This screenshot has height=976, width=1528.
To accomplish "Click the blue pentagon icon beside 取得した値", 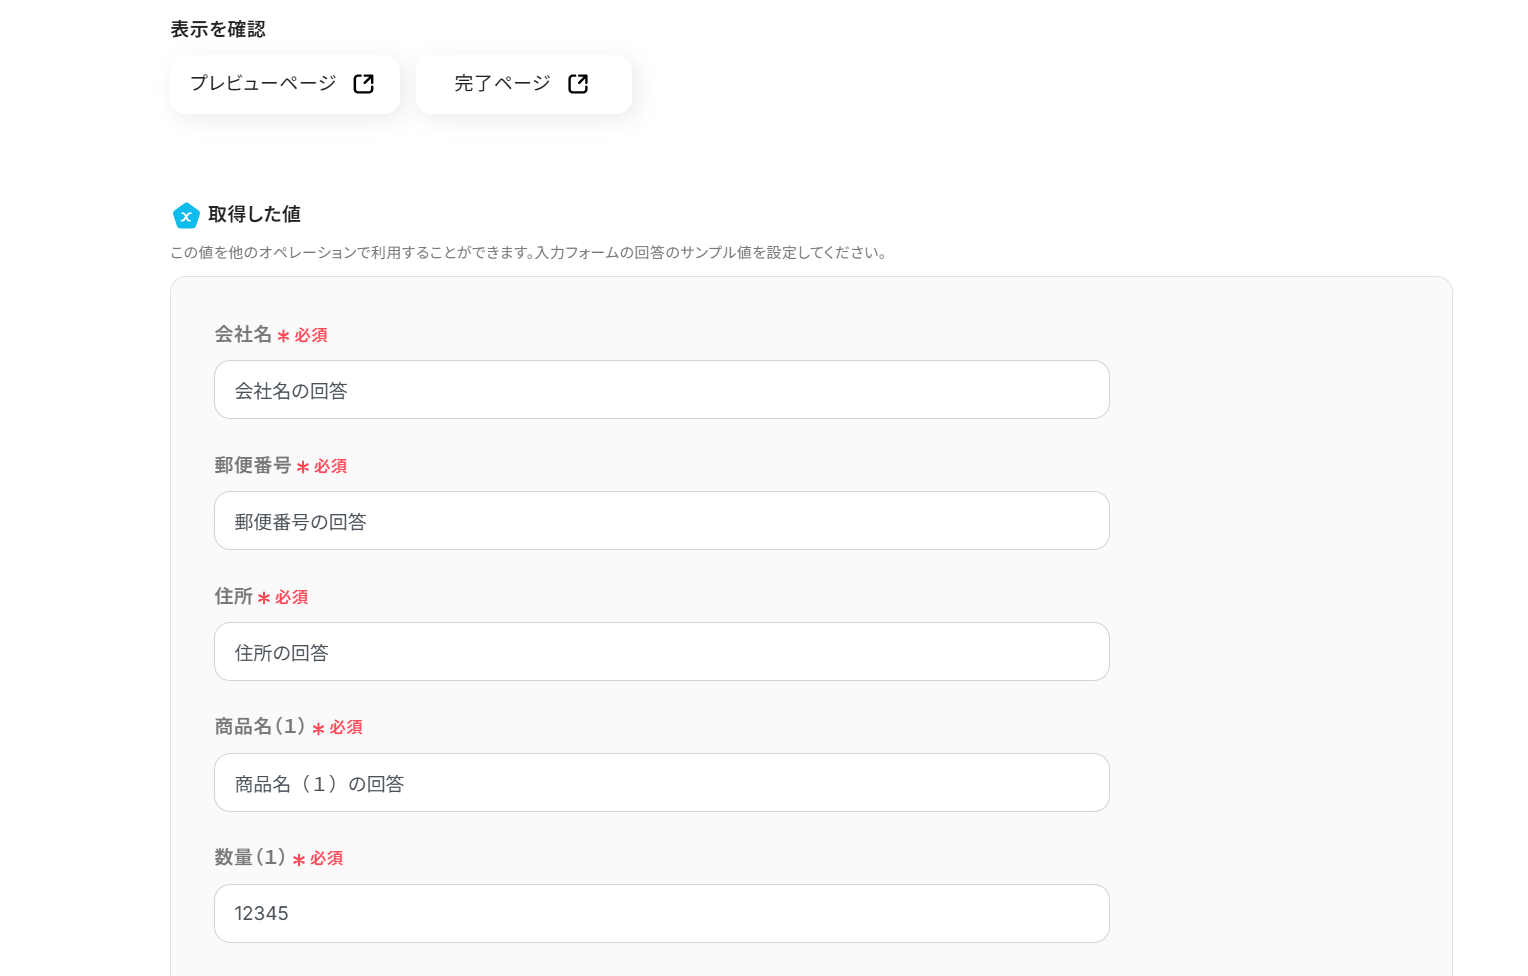I will coord(186,215).
